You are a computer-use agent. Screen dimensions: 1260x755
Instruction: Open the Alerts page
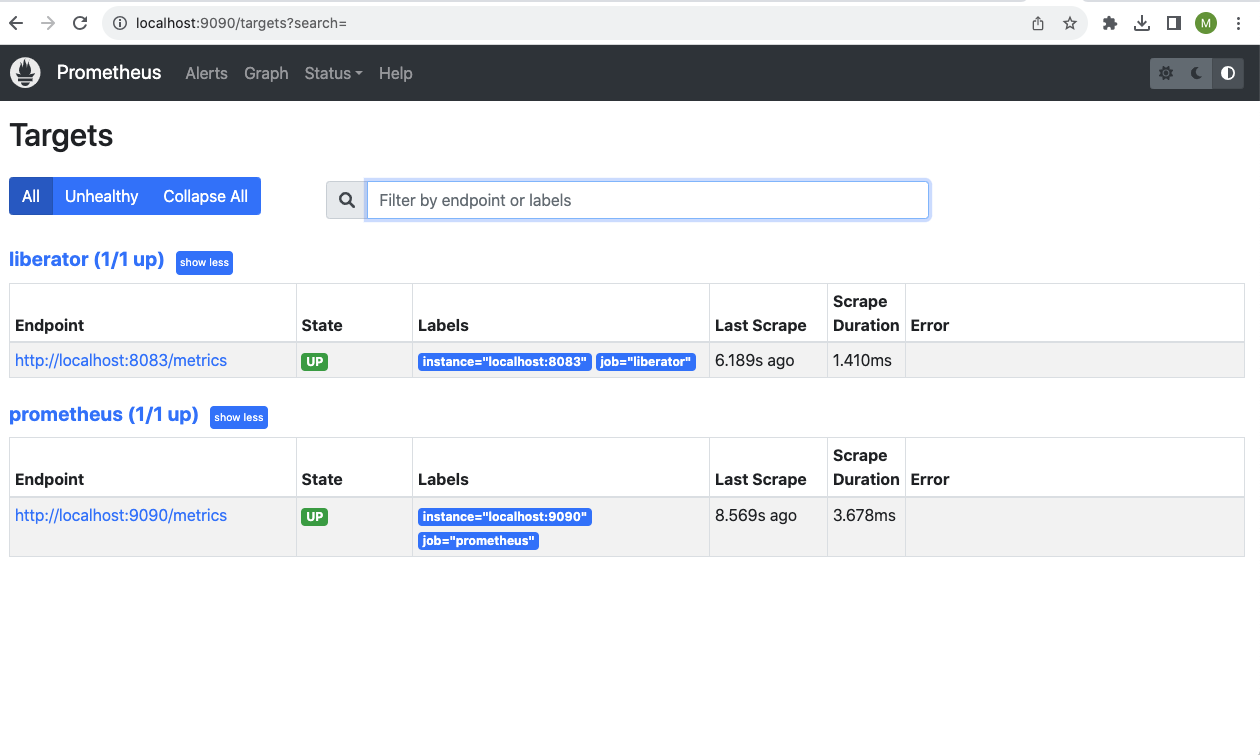(206, 73)
